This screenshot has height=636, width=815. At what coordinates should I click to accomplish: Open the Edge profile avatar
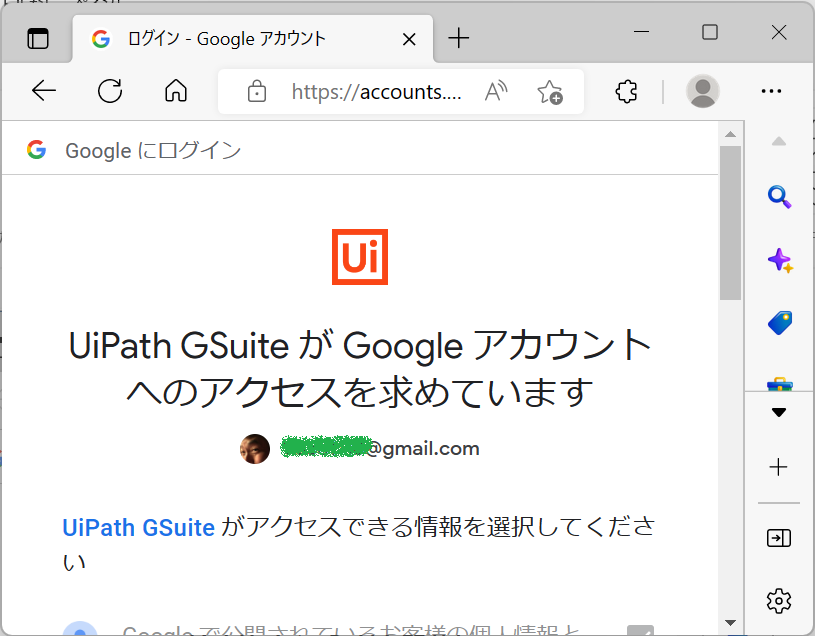coord(702,91)
